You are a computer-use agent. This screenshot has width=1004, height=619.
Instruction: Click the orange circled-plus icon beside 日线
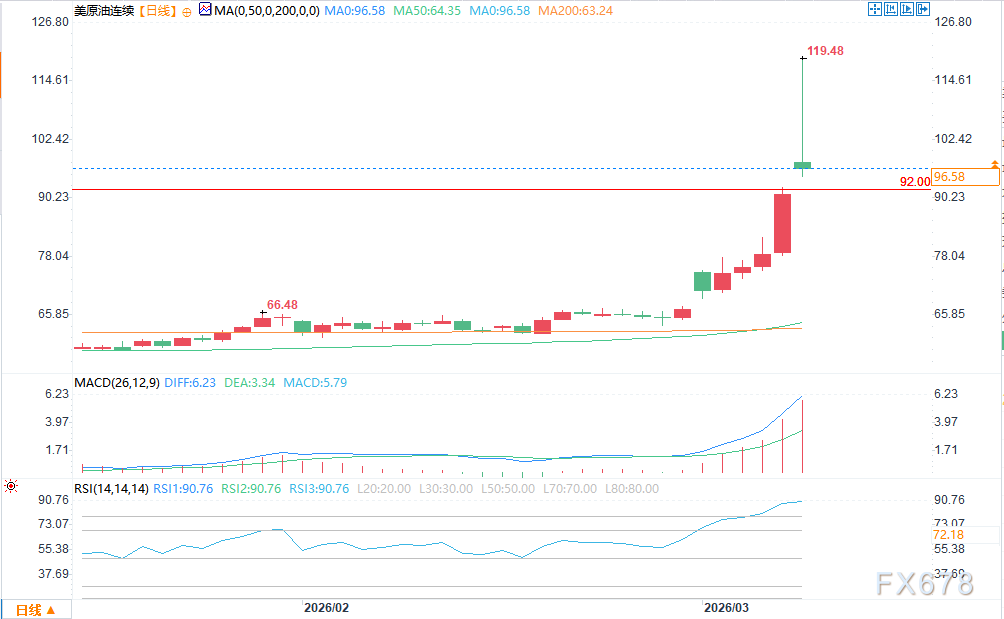[x=187, y=12]
